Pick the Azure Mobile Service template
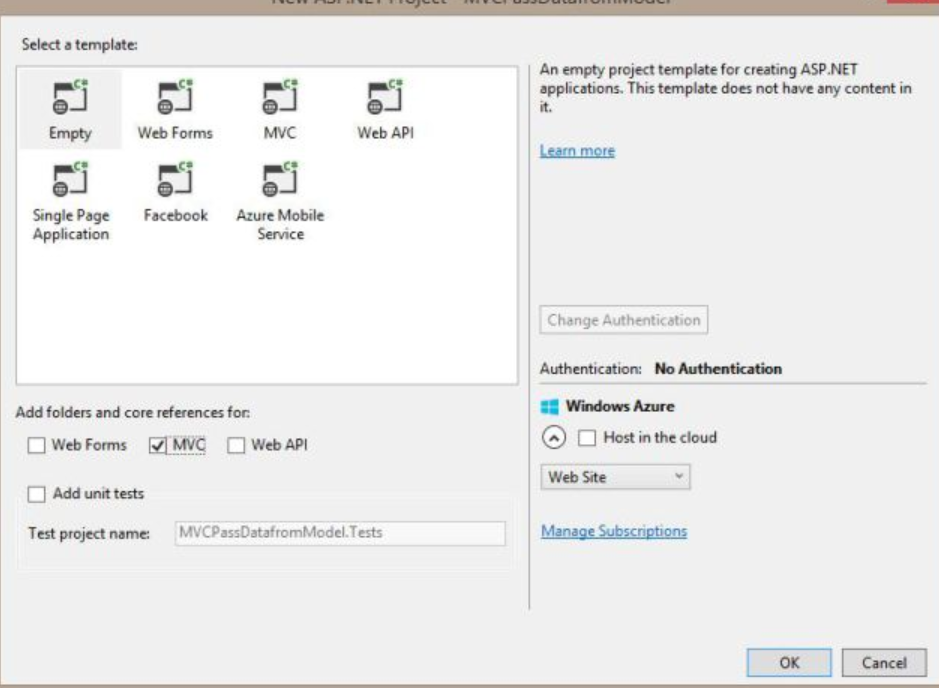Screen dimensions: 939x688 (280, 202)
